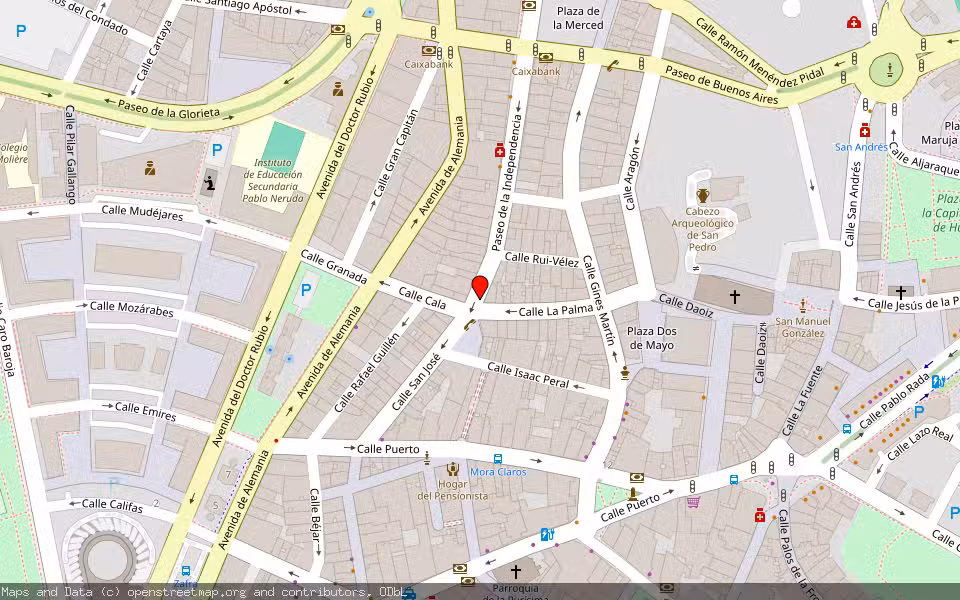Click the Calle San José label

(x=416, y=381)
